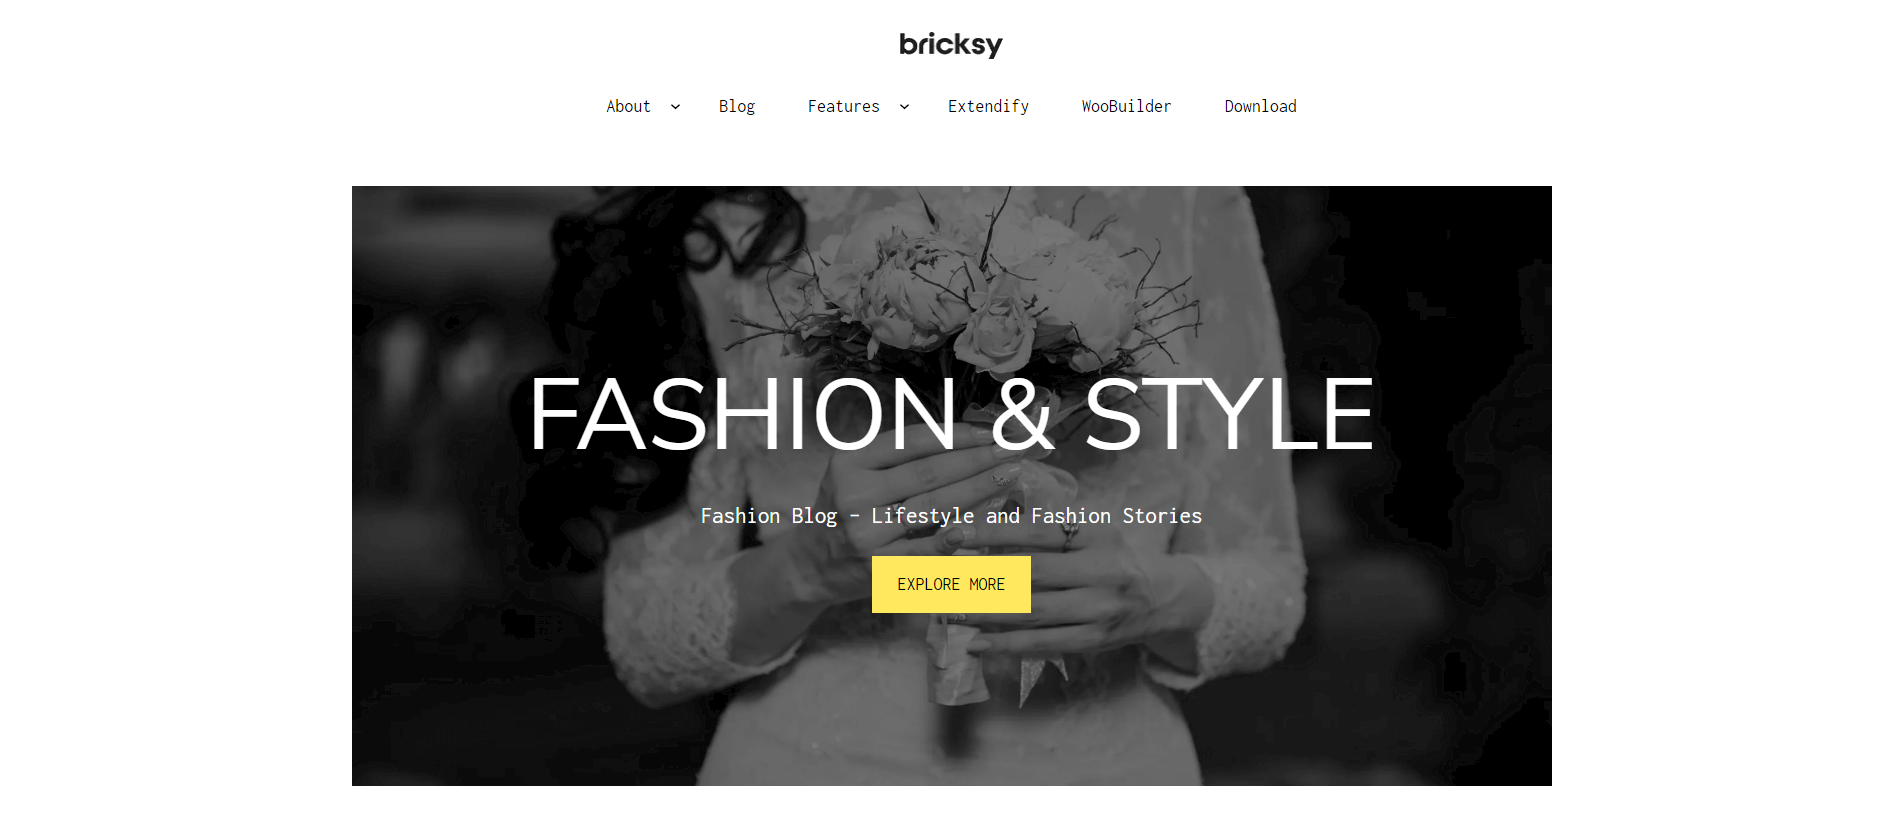
Task: Click the word FASHION in heading
Action: (x=743, y=414)
